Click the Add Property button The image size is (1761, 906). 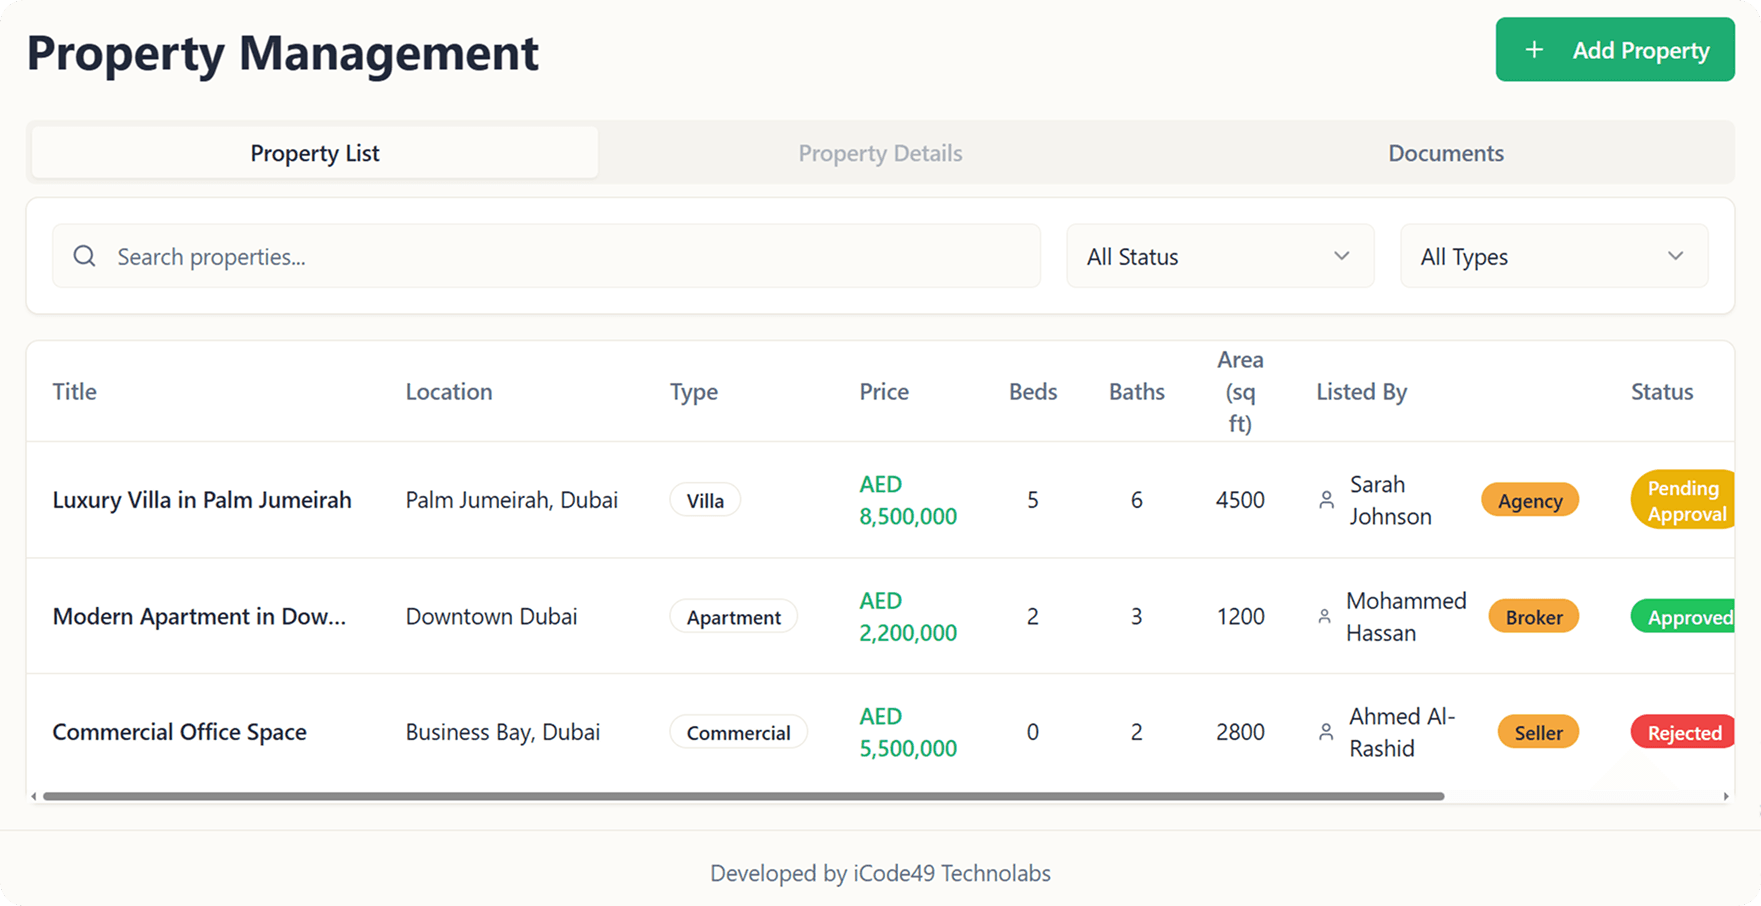point(1615,50)
